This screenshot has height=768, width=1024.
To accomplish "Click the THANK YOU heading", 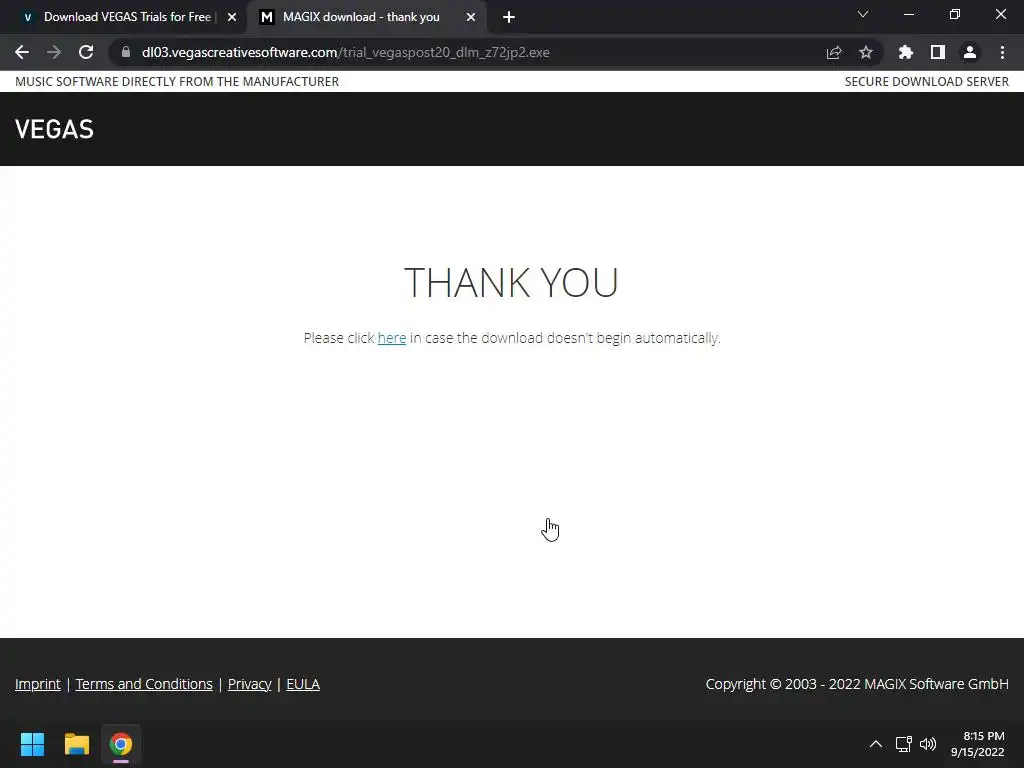I will pos(511,282).
